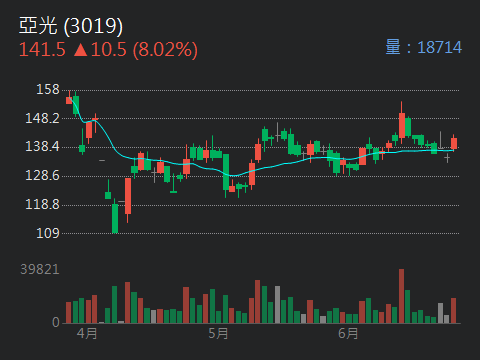Select the current price 141.5
Viewport: 480px width, 360px height.
coord(42,50)
